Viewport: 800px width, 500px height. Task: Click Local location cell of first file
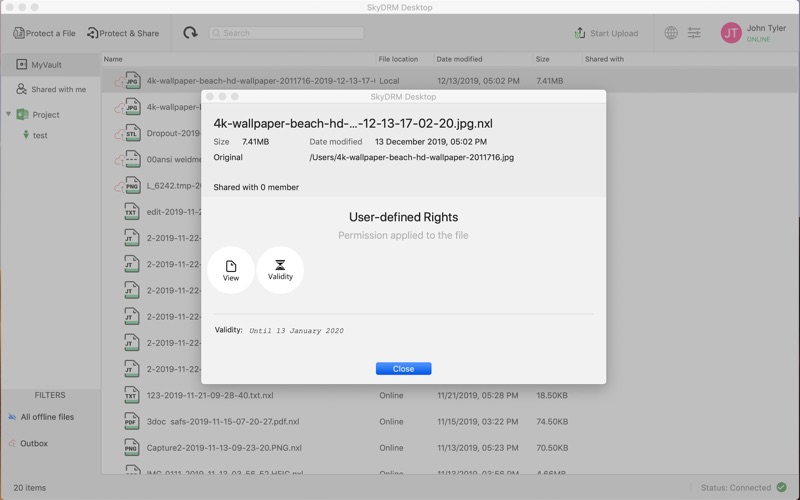click(389, 81)
